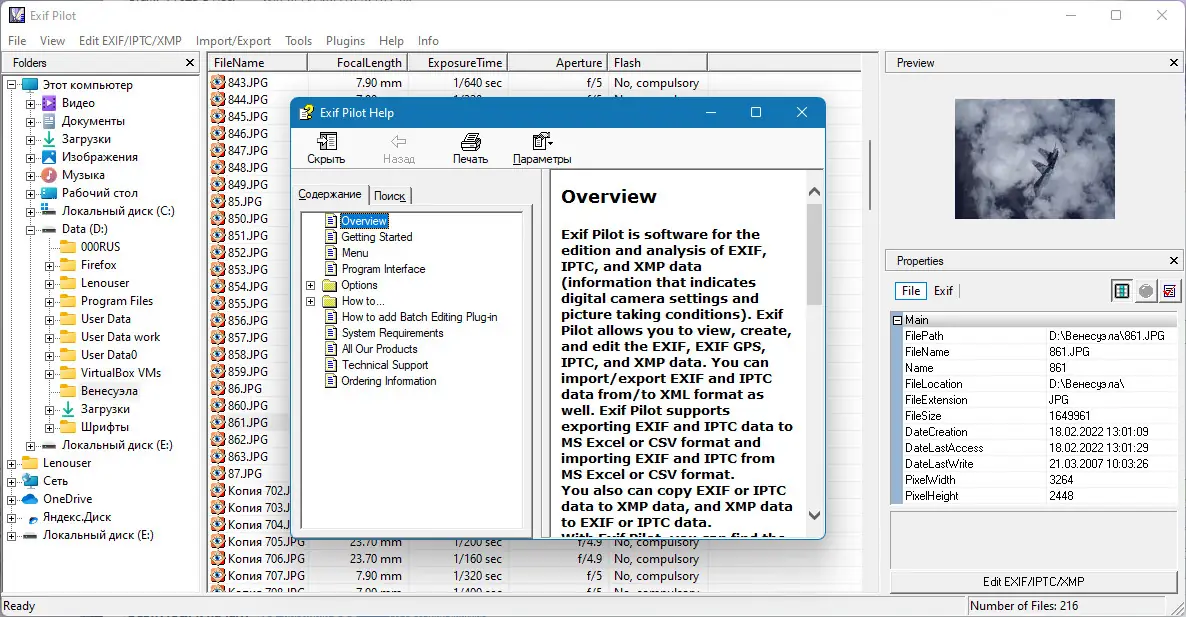The height and width of the screenshot is (617, 1186).
Task: Click the red checklist icon in Properties
Action: pos(1168,291)
